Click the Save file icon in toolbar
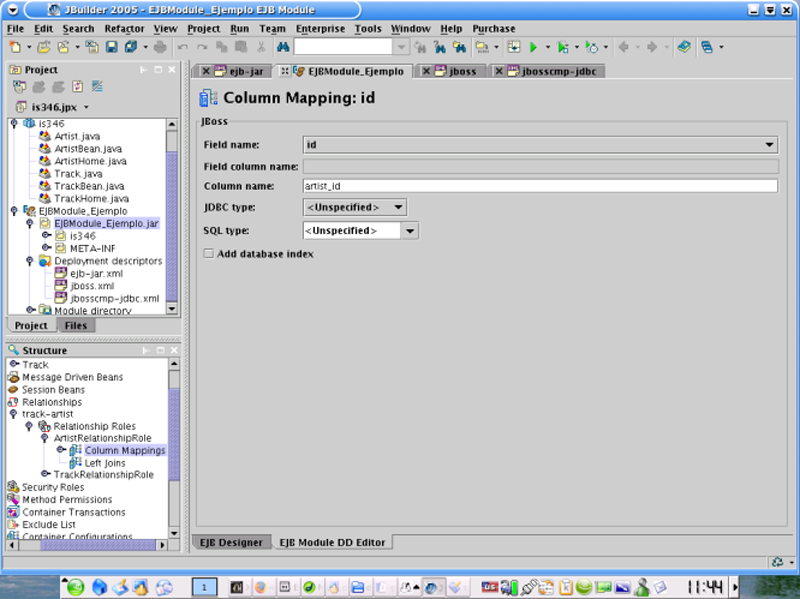This screenshot has height=599, width=800. pyautogui.click(x=111, y=47)
